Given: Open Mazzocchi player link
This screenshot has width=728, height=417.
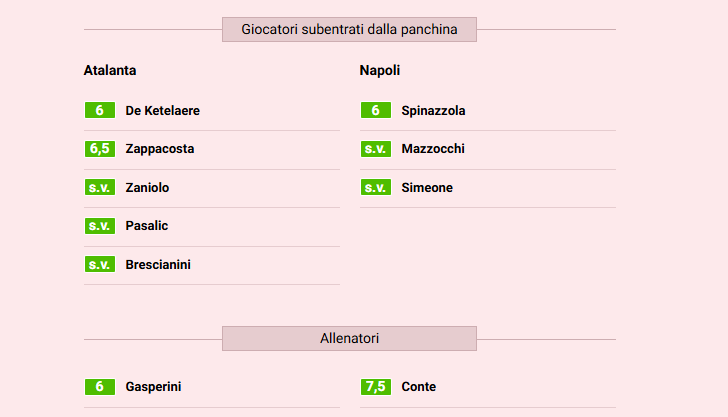Looking at the screenshot, I should pyautogui.click(x=433, y=149).
